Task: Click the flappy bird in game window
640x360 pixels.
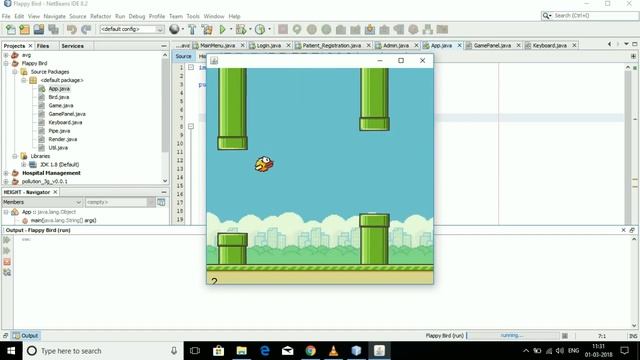Action: click(x=264, y=164)
